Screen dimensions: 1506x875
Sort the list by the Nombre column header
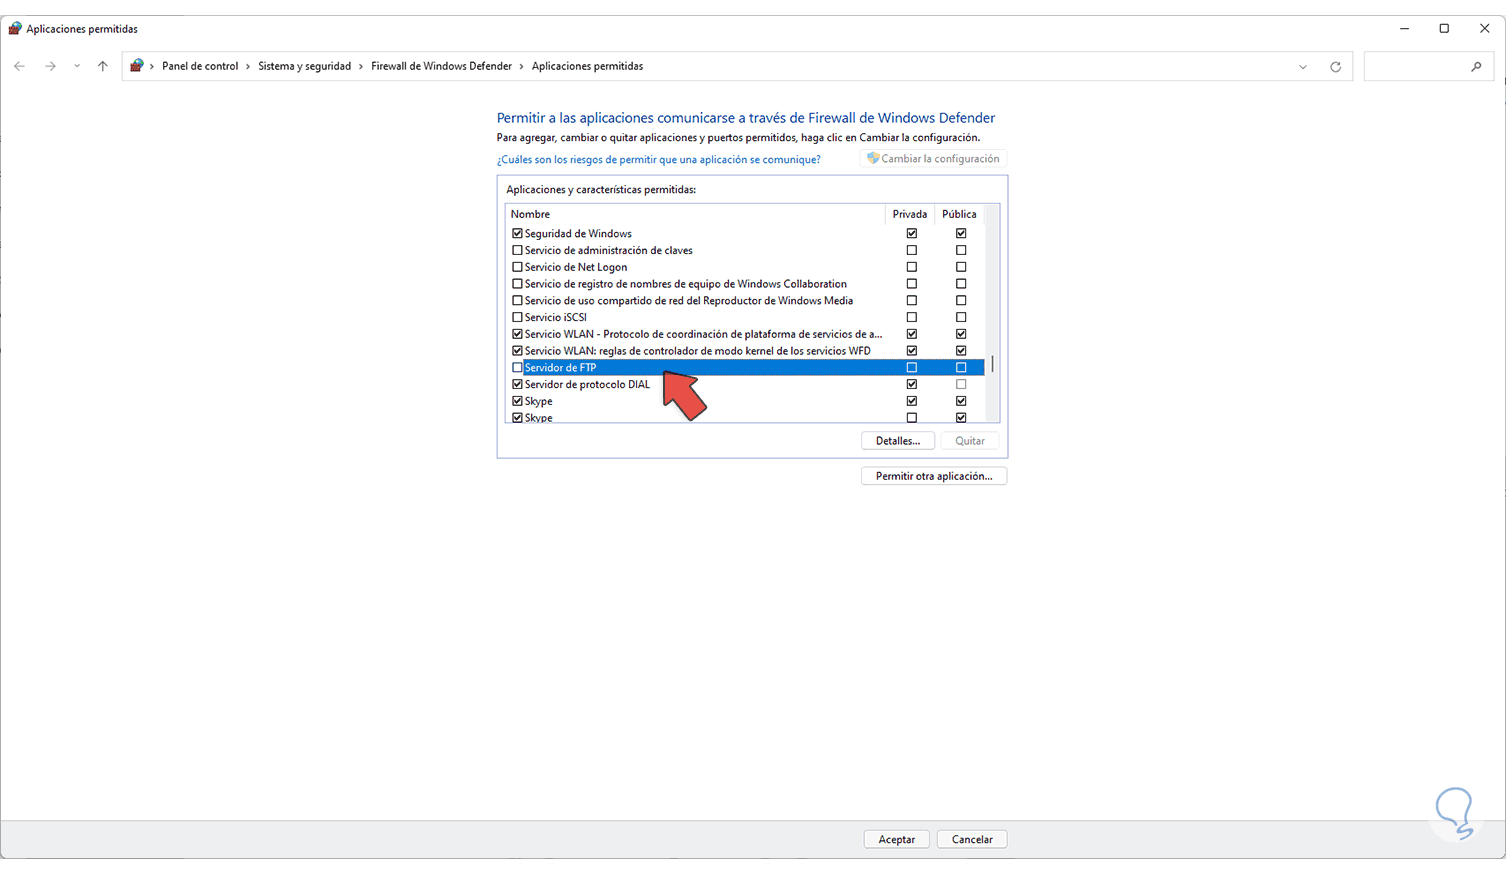695,214
